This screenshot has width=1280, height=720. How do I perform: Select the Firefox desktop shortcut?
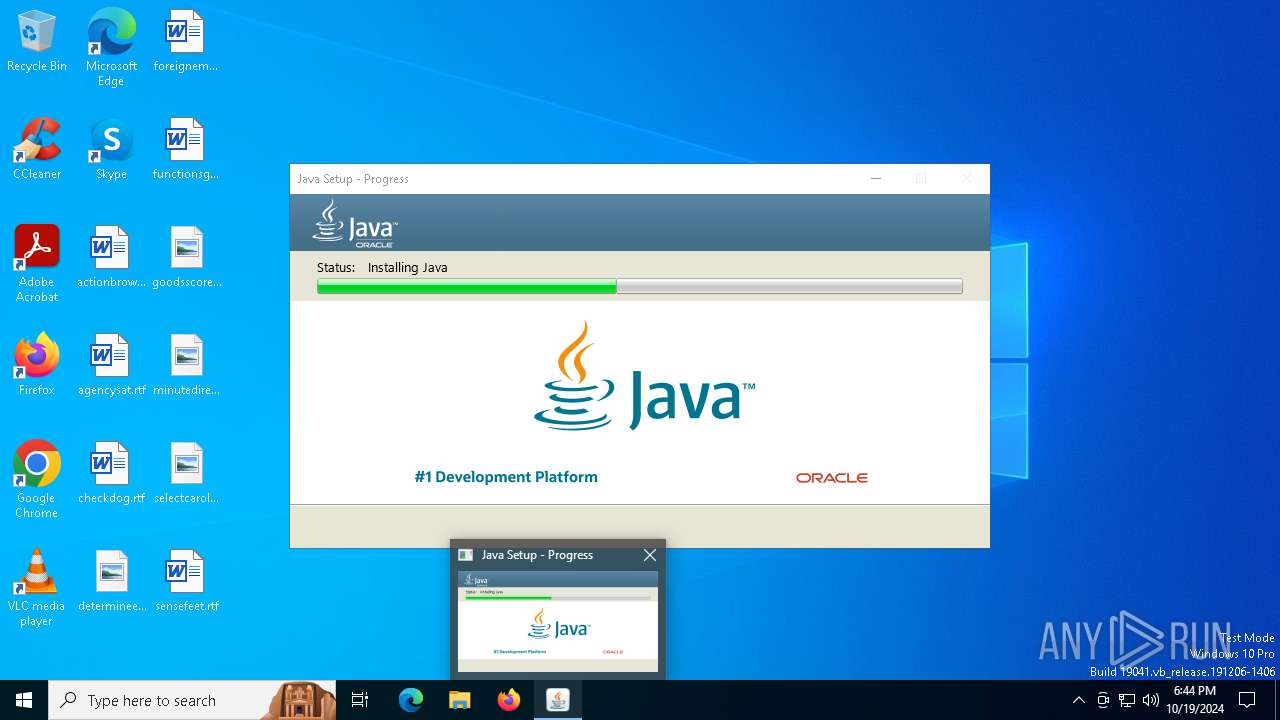[37, 366]
